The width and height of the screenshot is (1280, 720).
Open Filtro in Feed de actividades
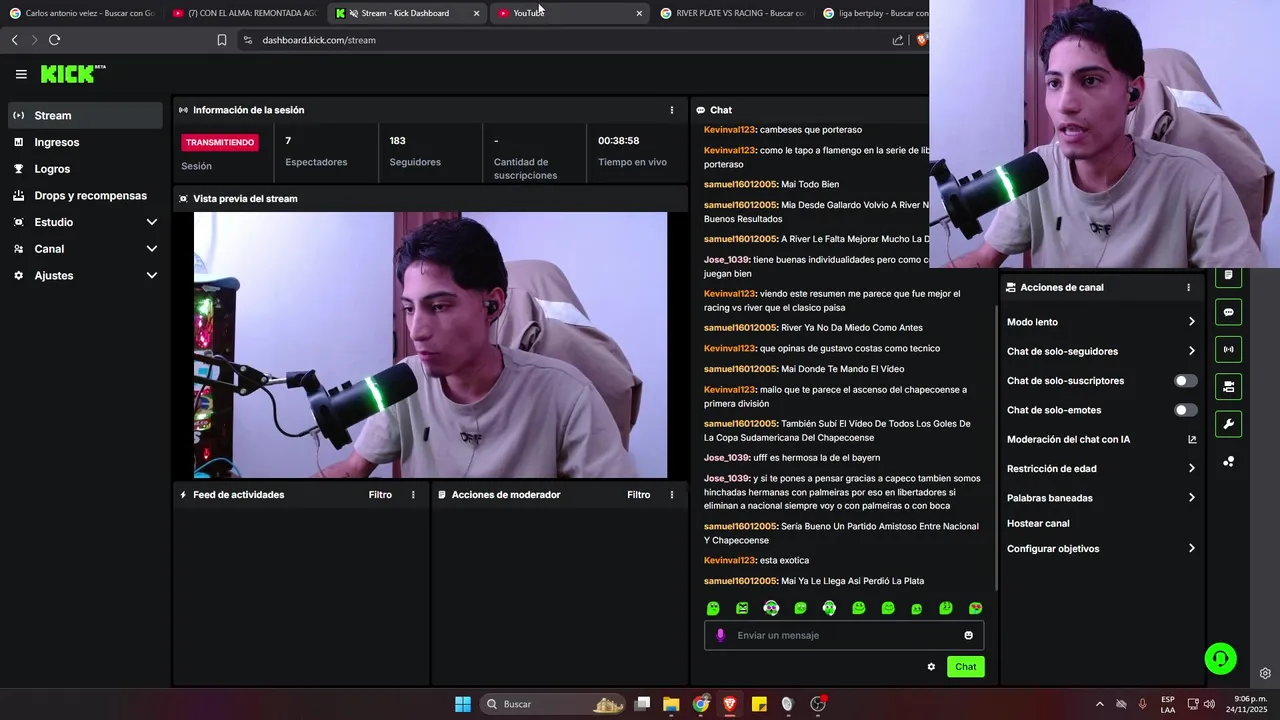pos(380,495)
